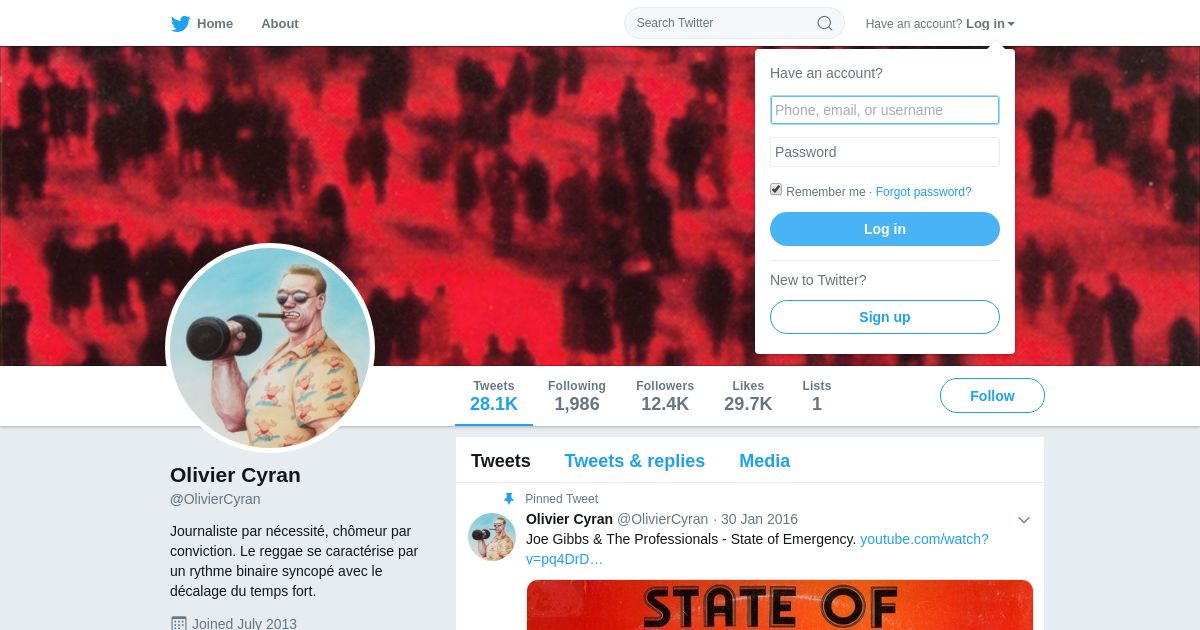Open the About menu item

click(x=280, y=23)
